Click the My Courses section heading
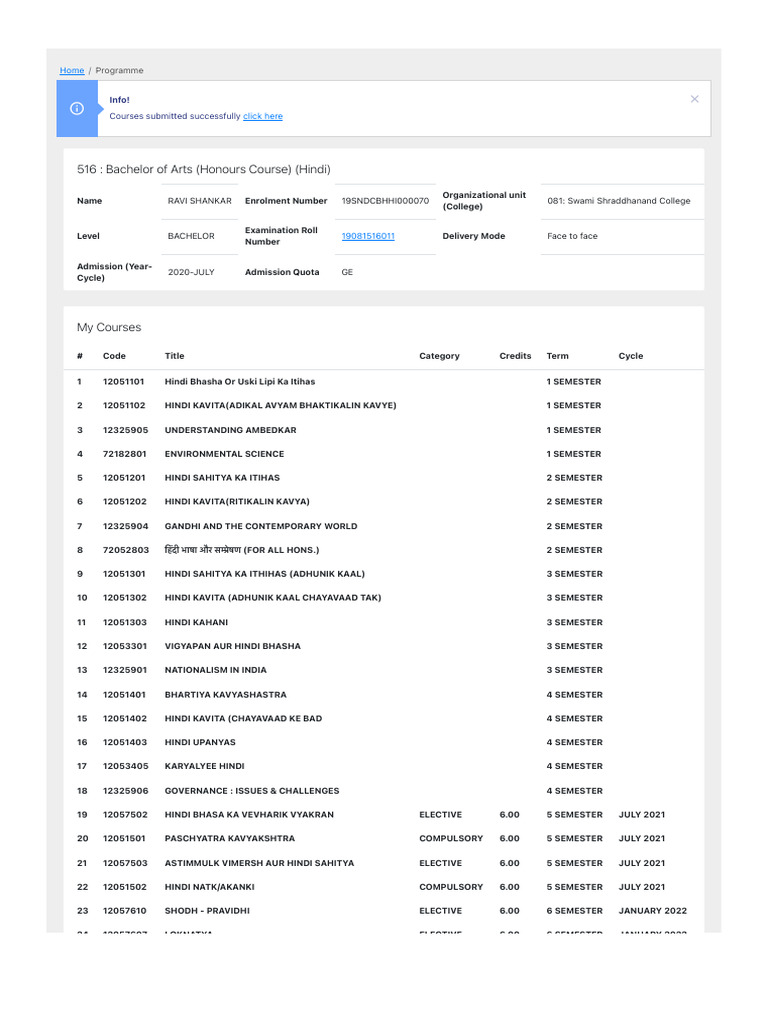Image resolution: width=768 pixels, height=1024 pixels. [x=109, y=328]
